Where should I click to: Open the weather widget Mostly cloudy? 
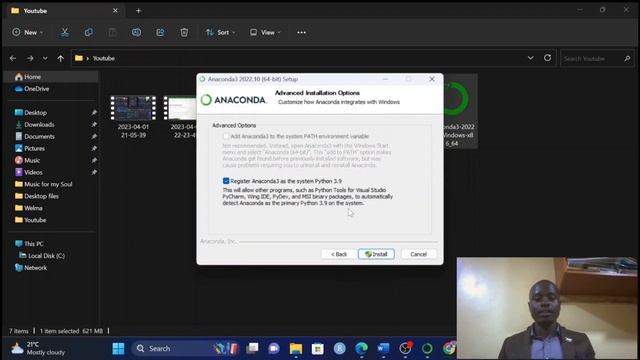[x=38, y=348]
